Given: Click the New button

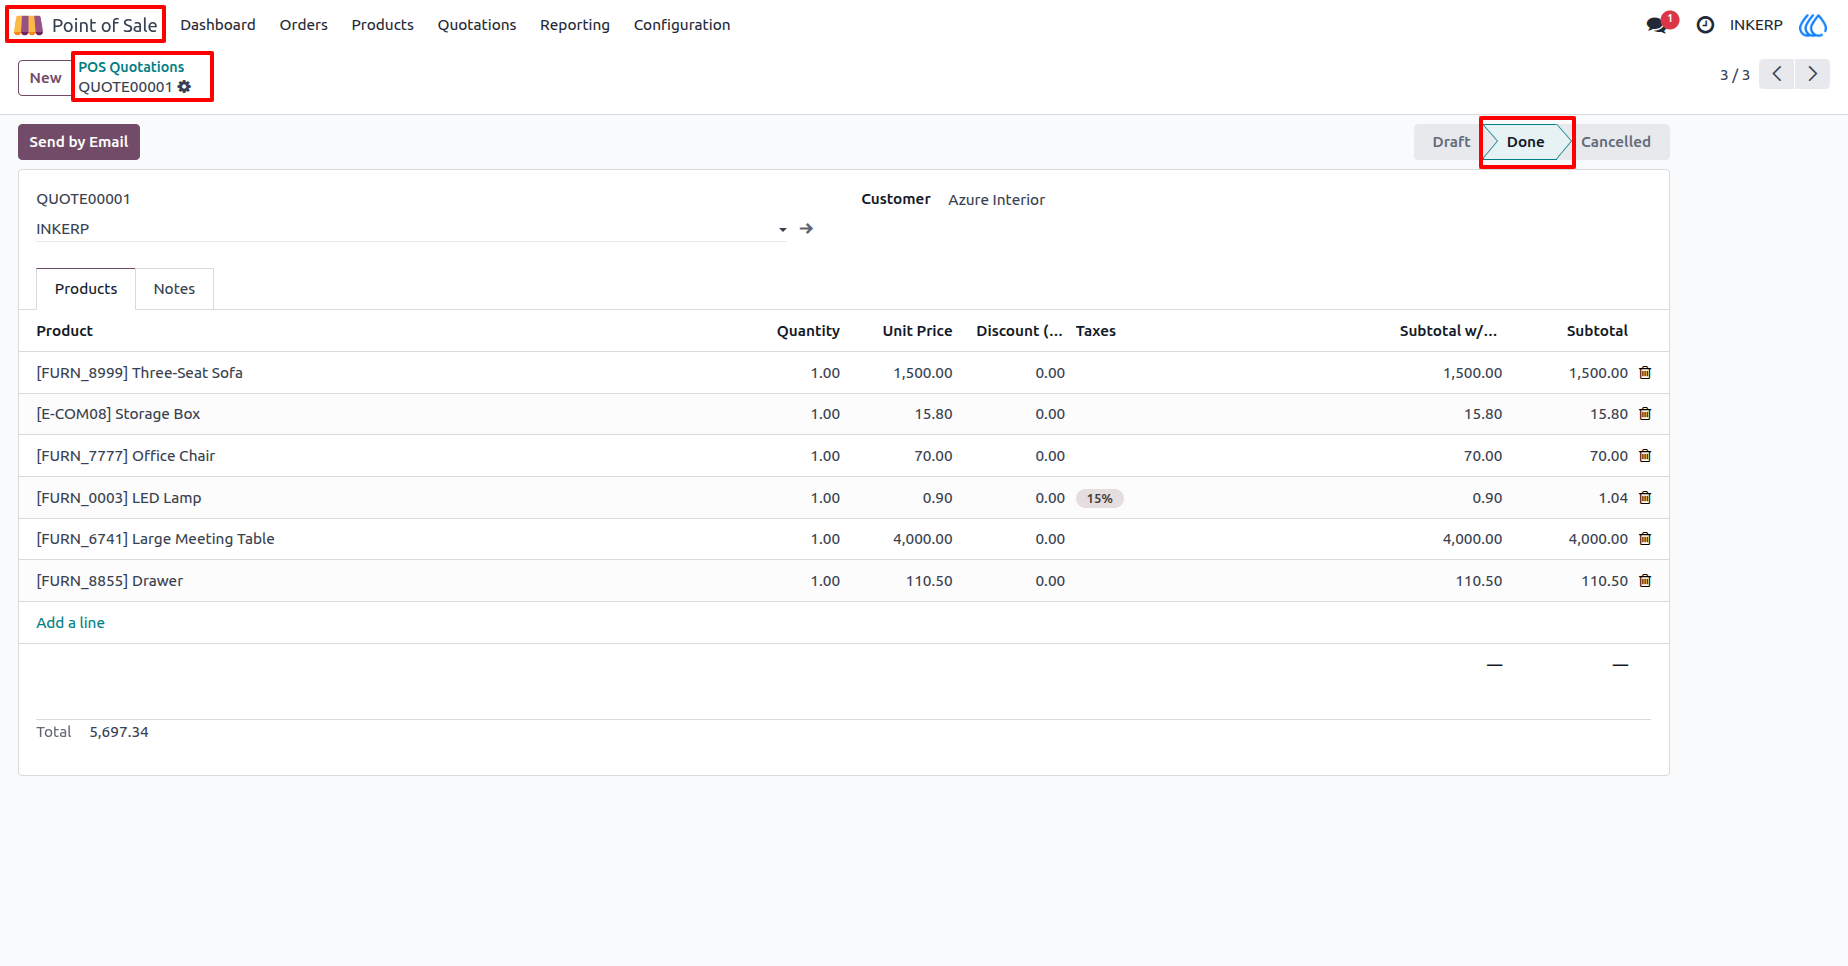Looking at the screenshot, I should (x=46, y=78).
